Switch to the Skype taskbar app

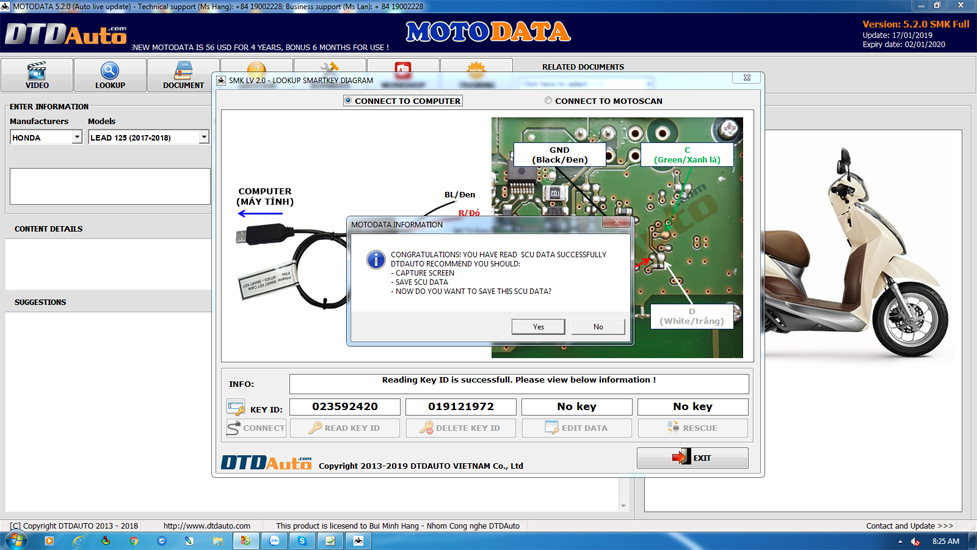pos(302,541)
